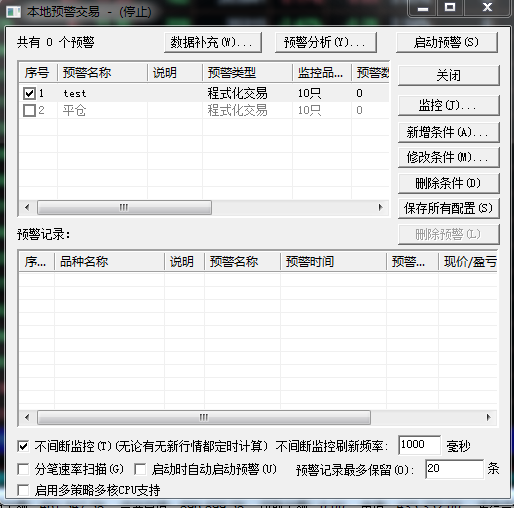Select the test alert name
This screenshot has height=508, width=514.
(75, 94)
